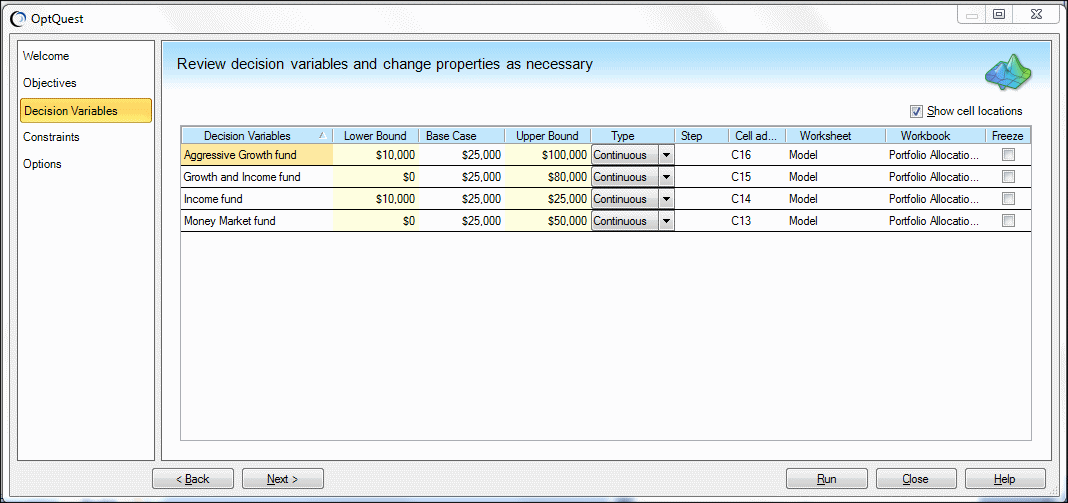The height and width of the screenshot is (503, 1068).
Task: Click cell address C15
Action: (x=757, y=177)
